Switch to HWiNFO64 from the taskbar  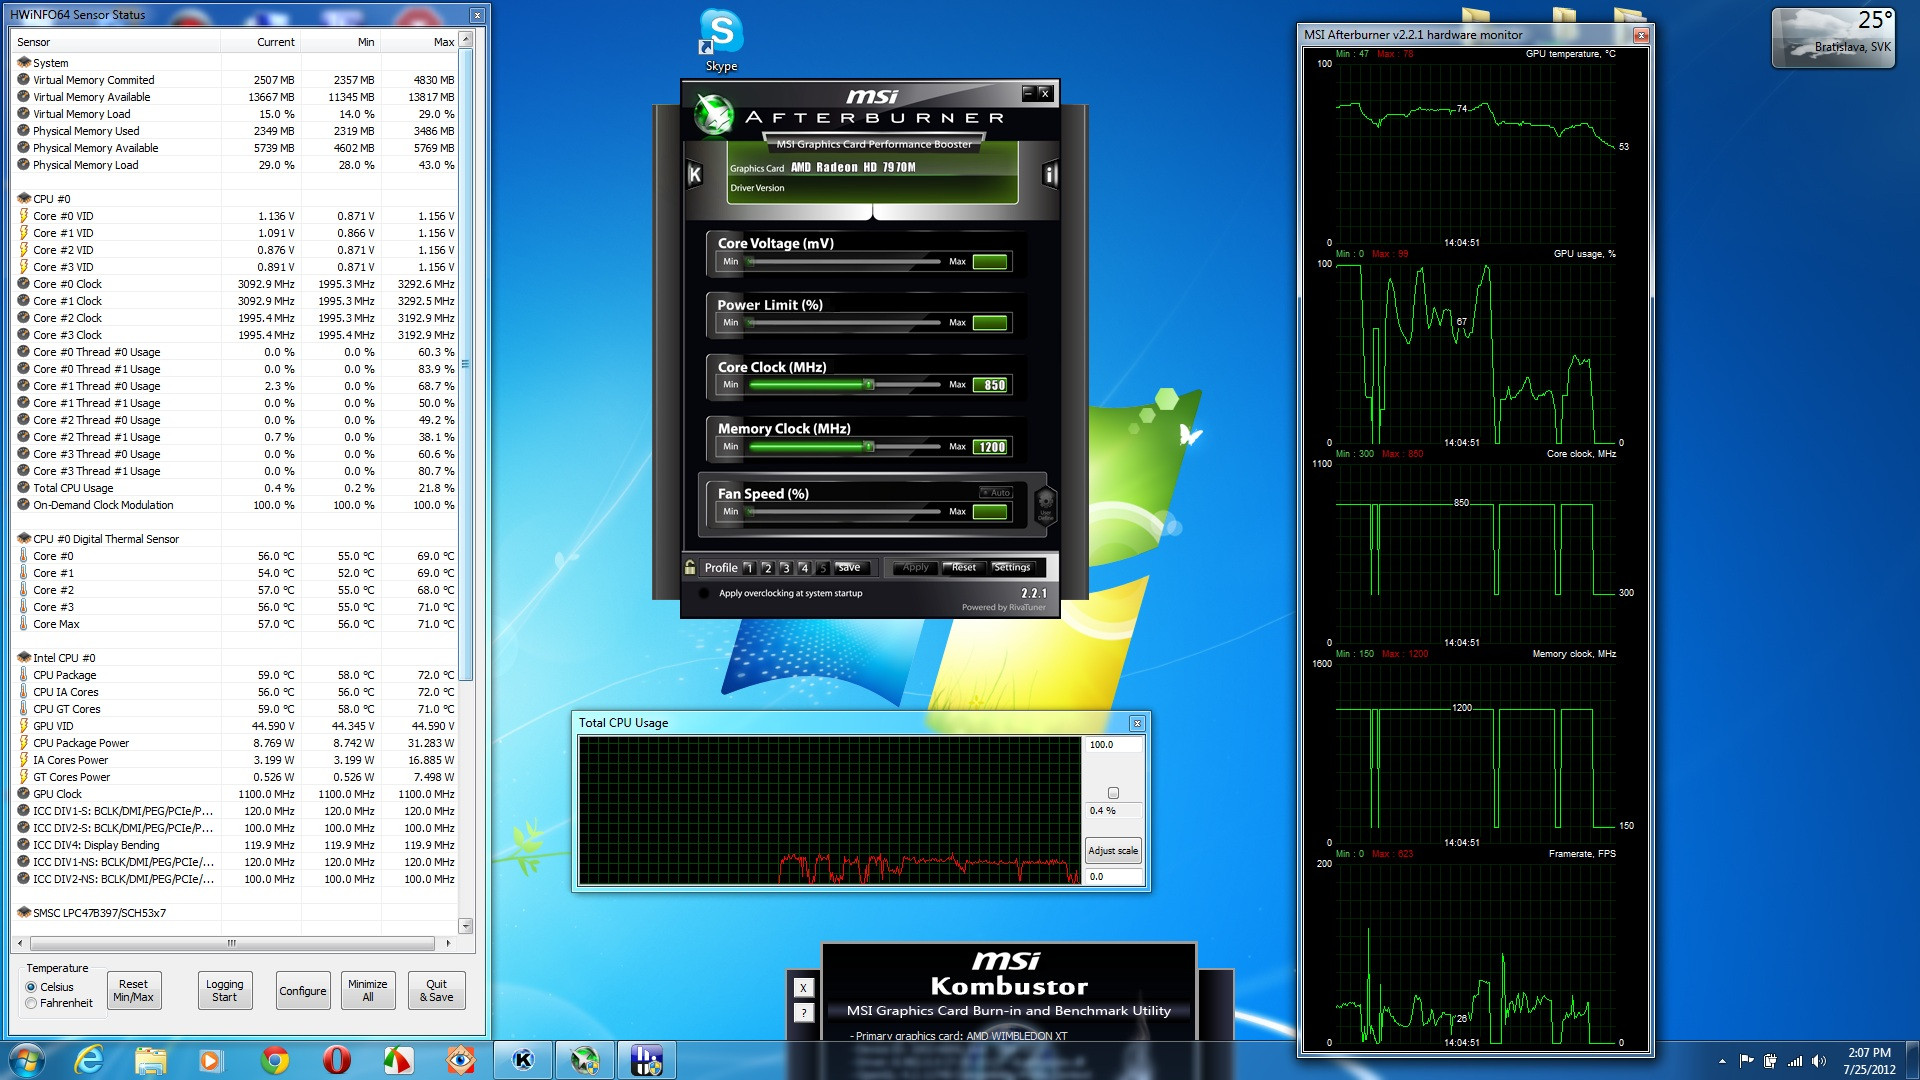[647, 1060]
